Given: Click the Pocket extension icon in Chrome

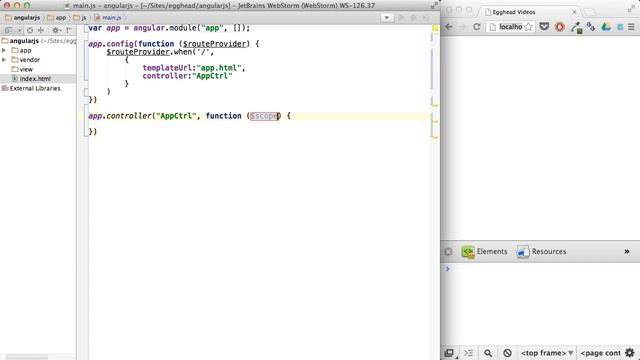Looking at the screenshot, I should point(544,27).
